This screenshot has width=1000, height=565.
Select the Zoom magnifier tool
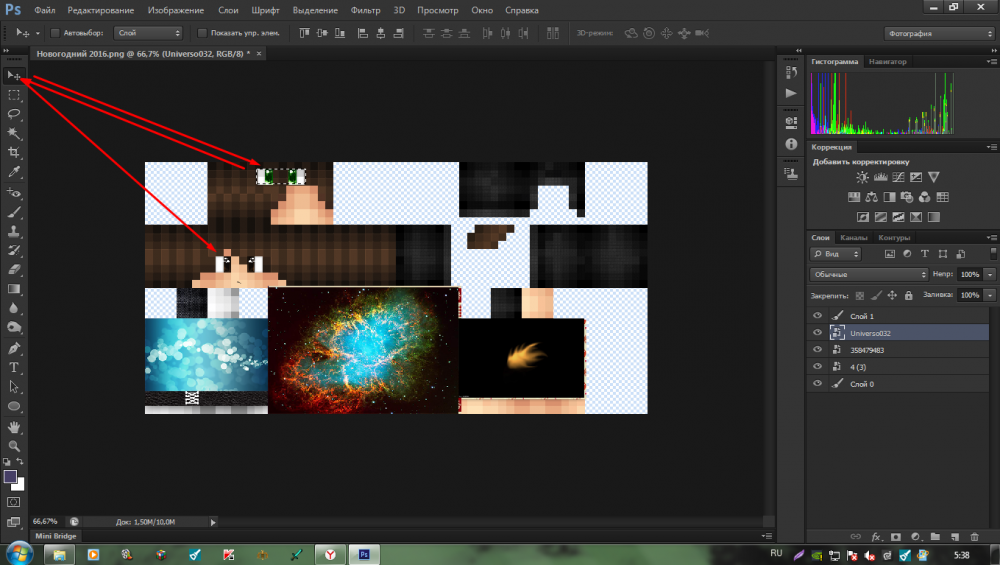[x=14, y=445]
